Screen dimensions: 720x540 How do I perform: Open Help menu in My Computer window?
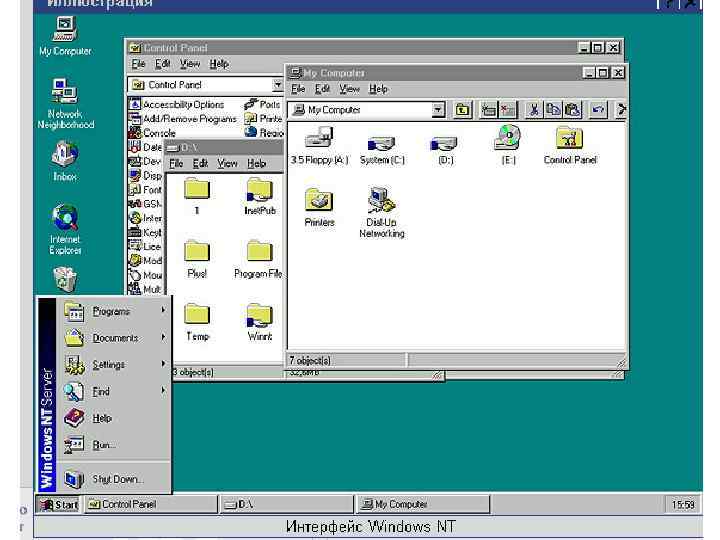[378, 89]
